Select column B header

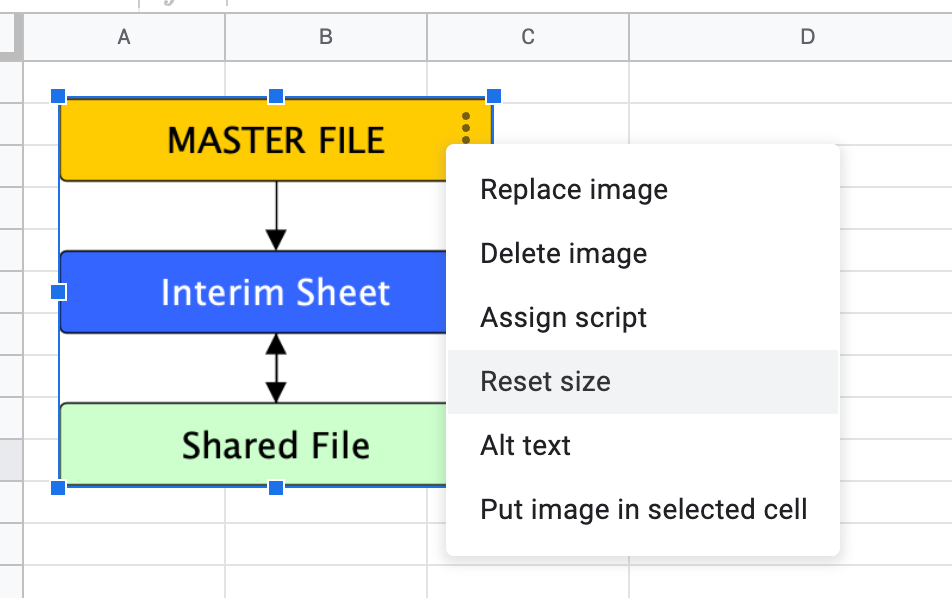pos(326,37)
